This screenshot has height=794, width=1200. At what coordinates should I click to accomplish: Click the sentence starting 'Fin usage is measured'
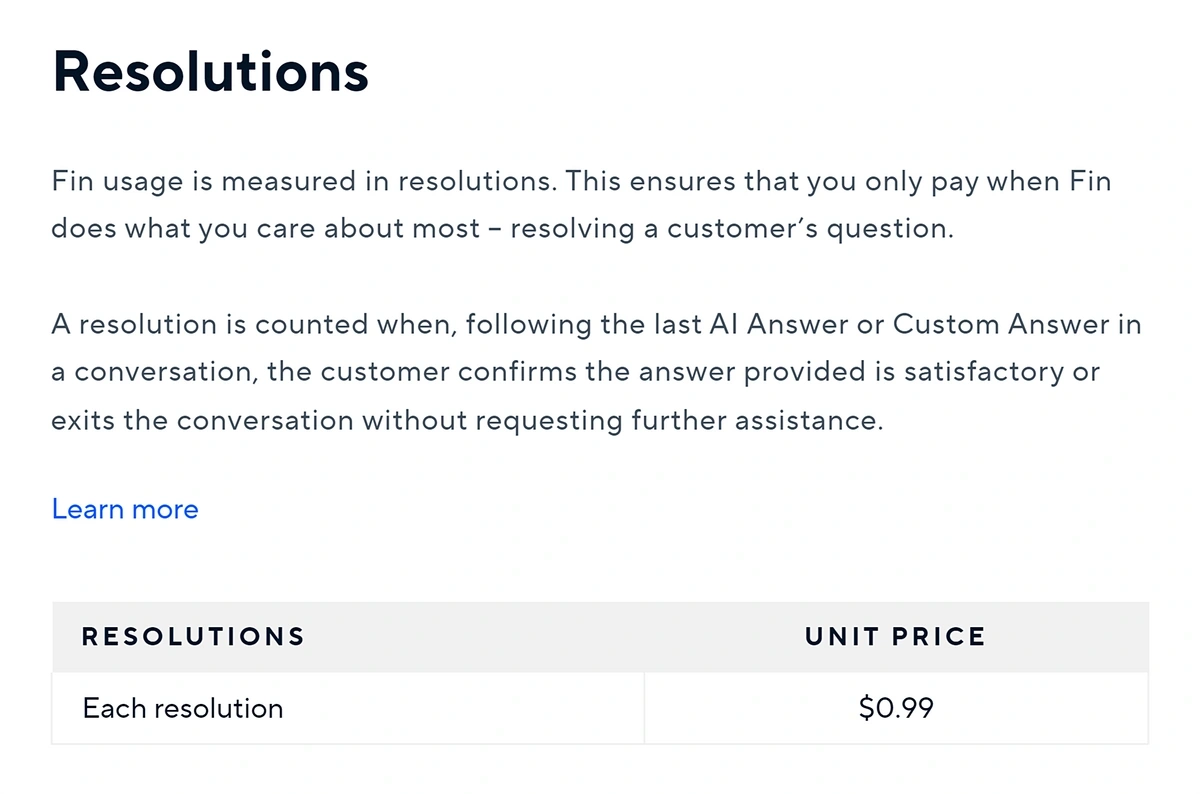click(302, 182)
